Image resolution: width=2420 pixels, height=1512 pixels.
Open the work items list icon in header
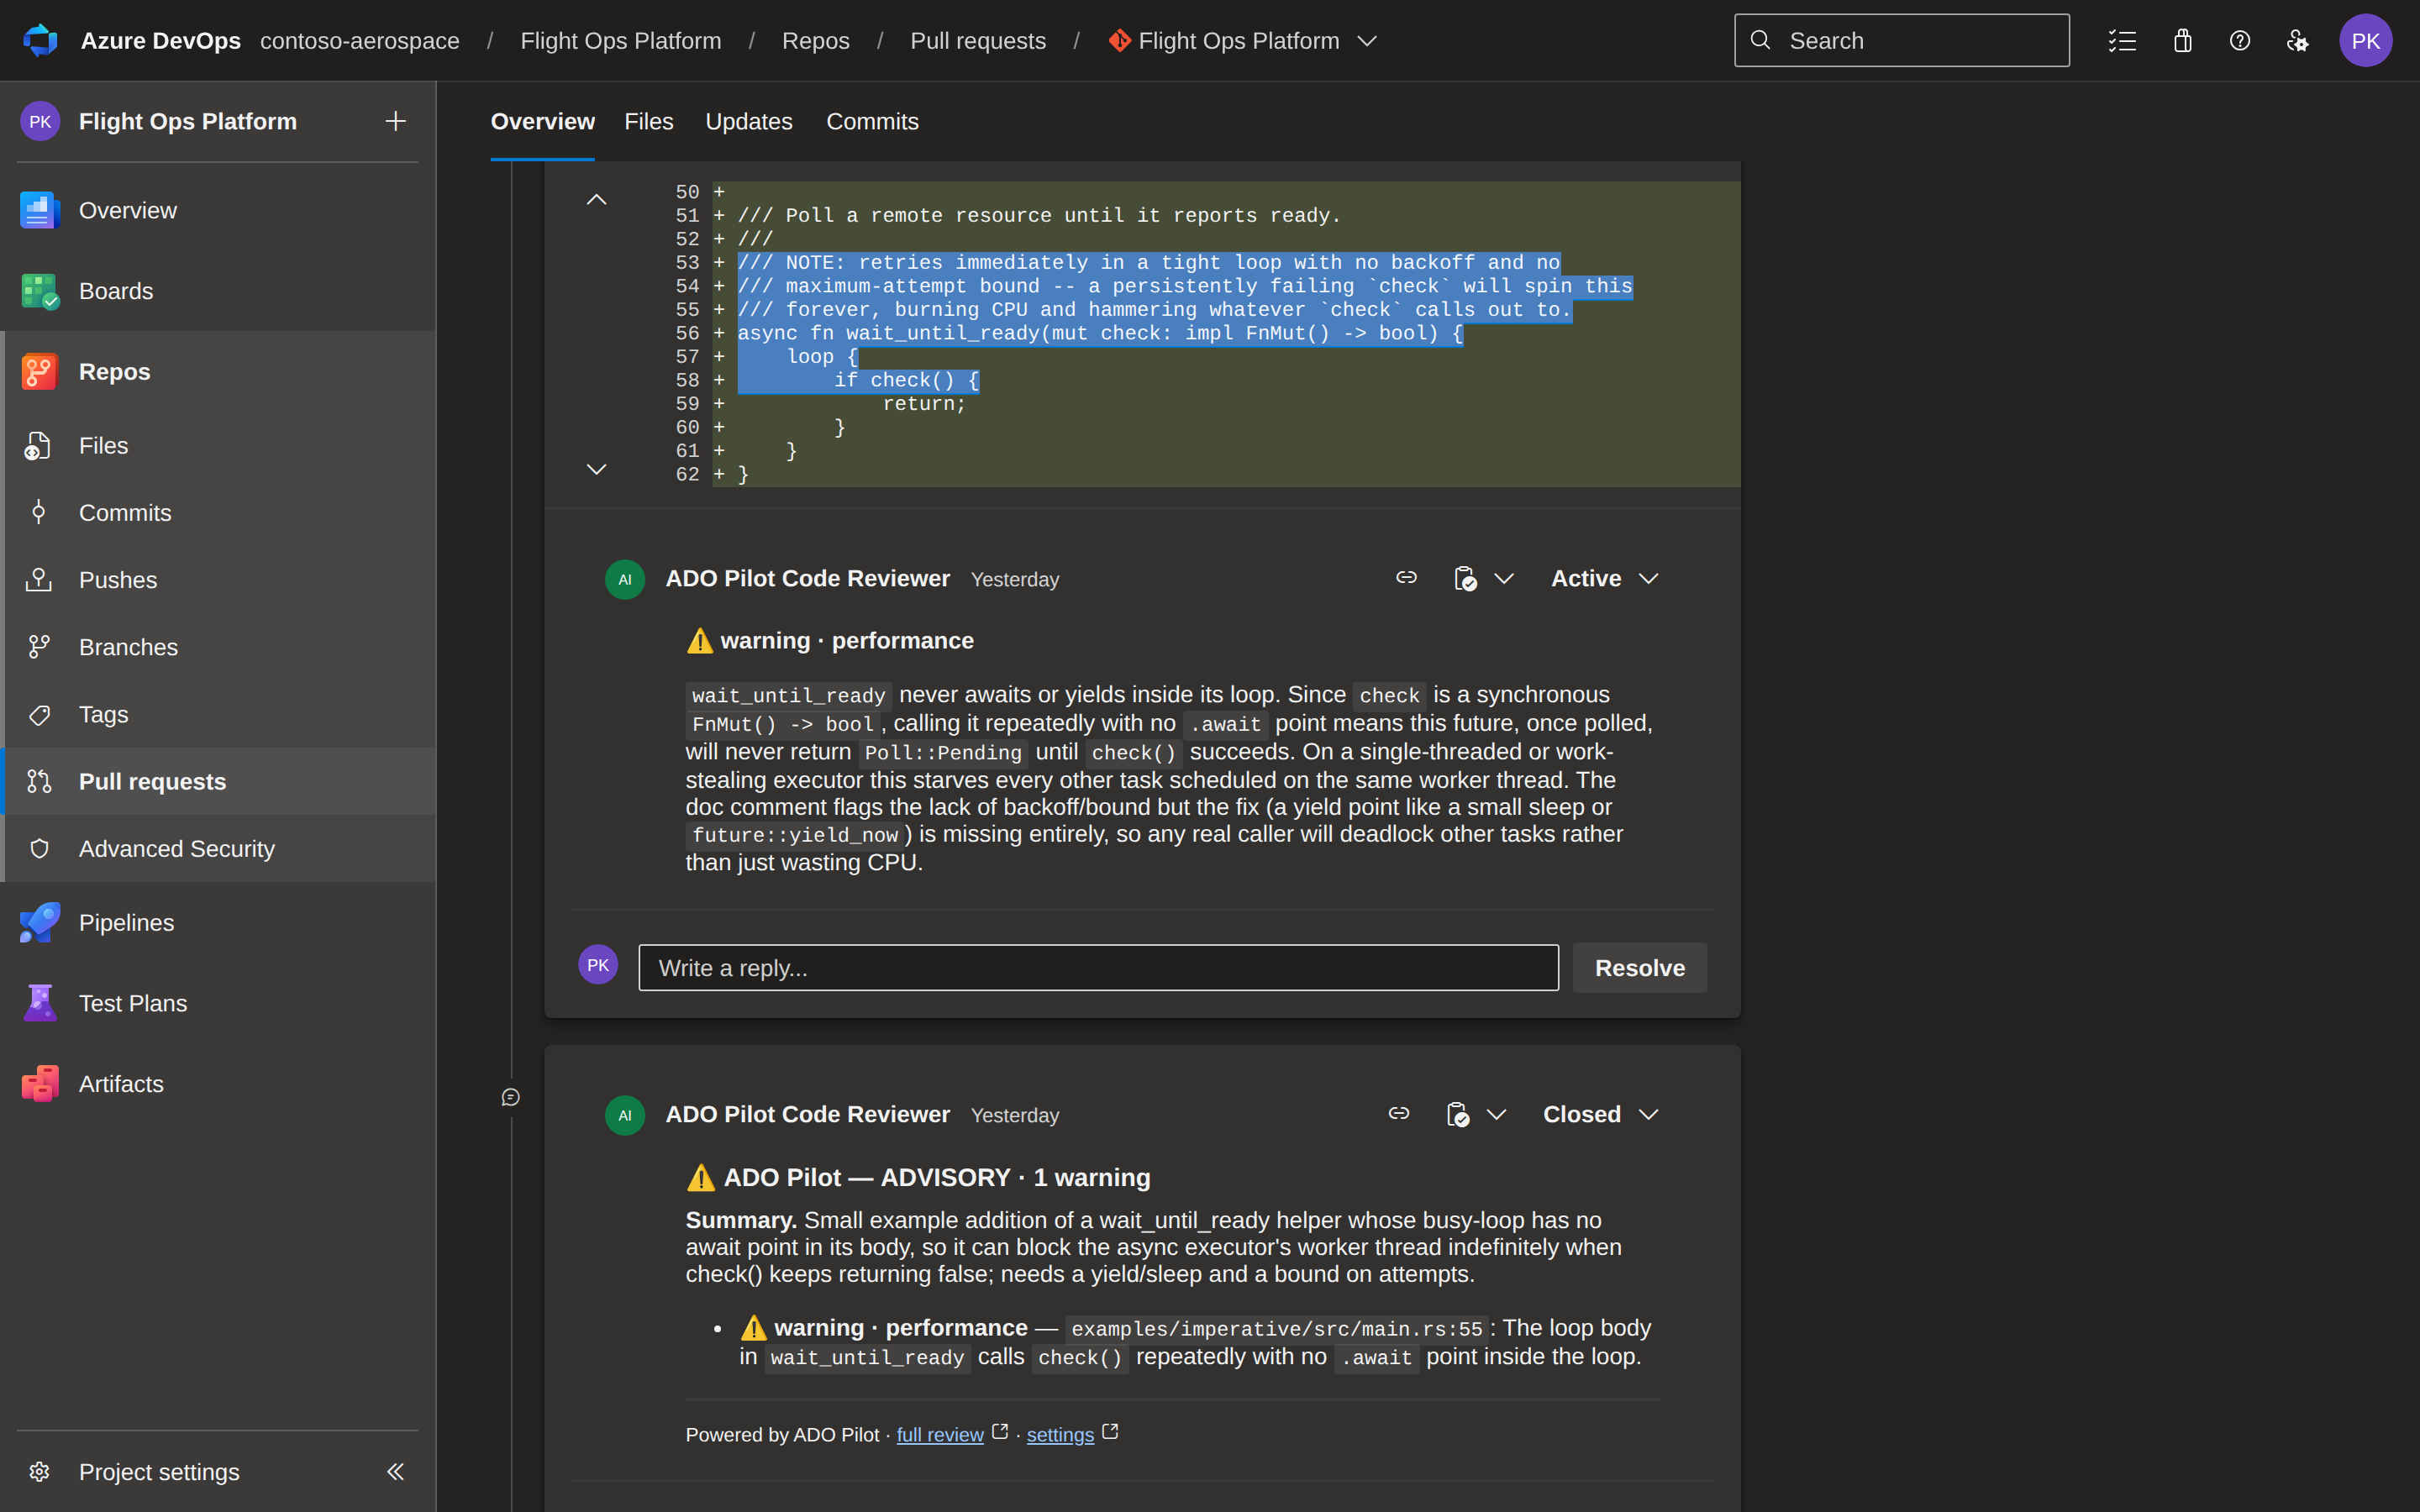point(2122,40)
